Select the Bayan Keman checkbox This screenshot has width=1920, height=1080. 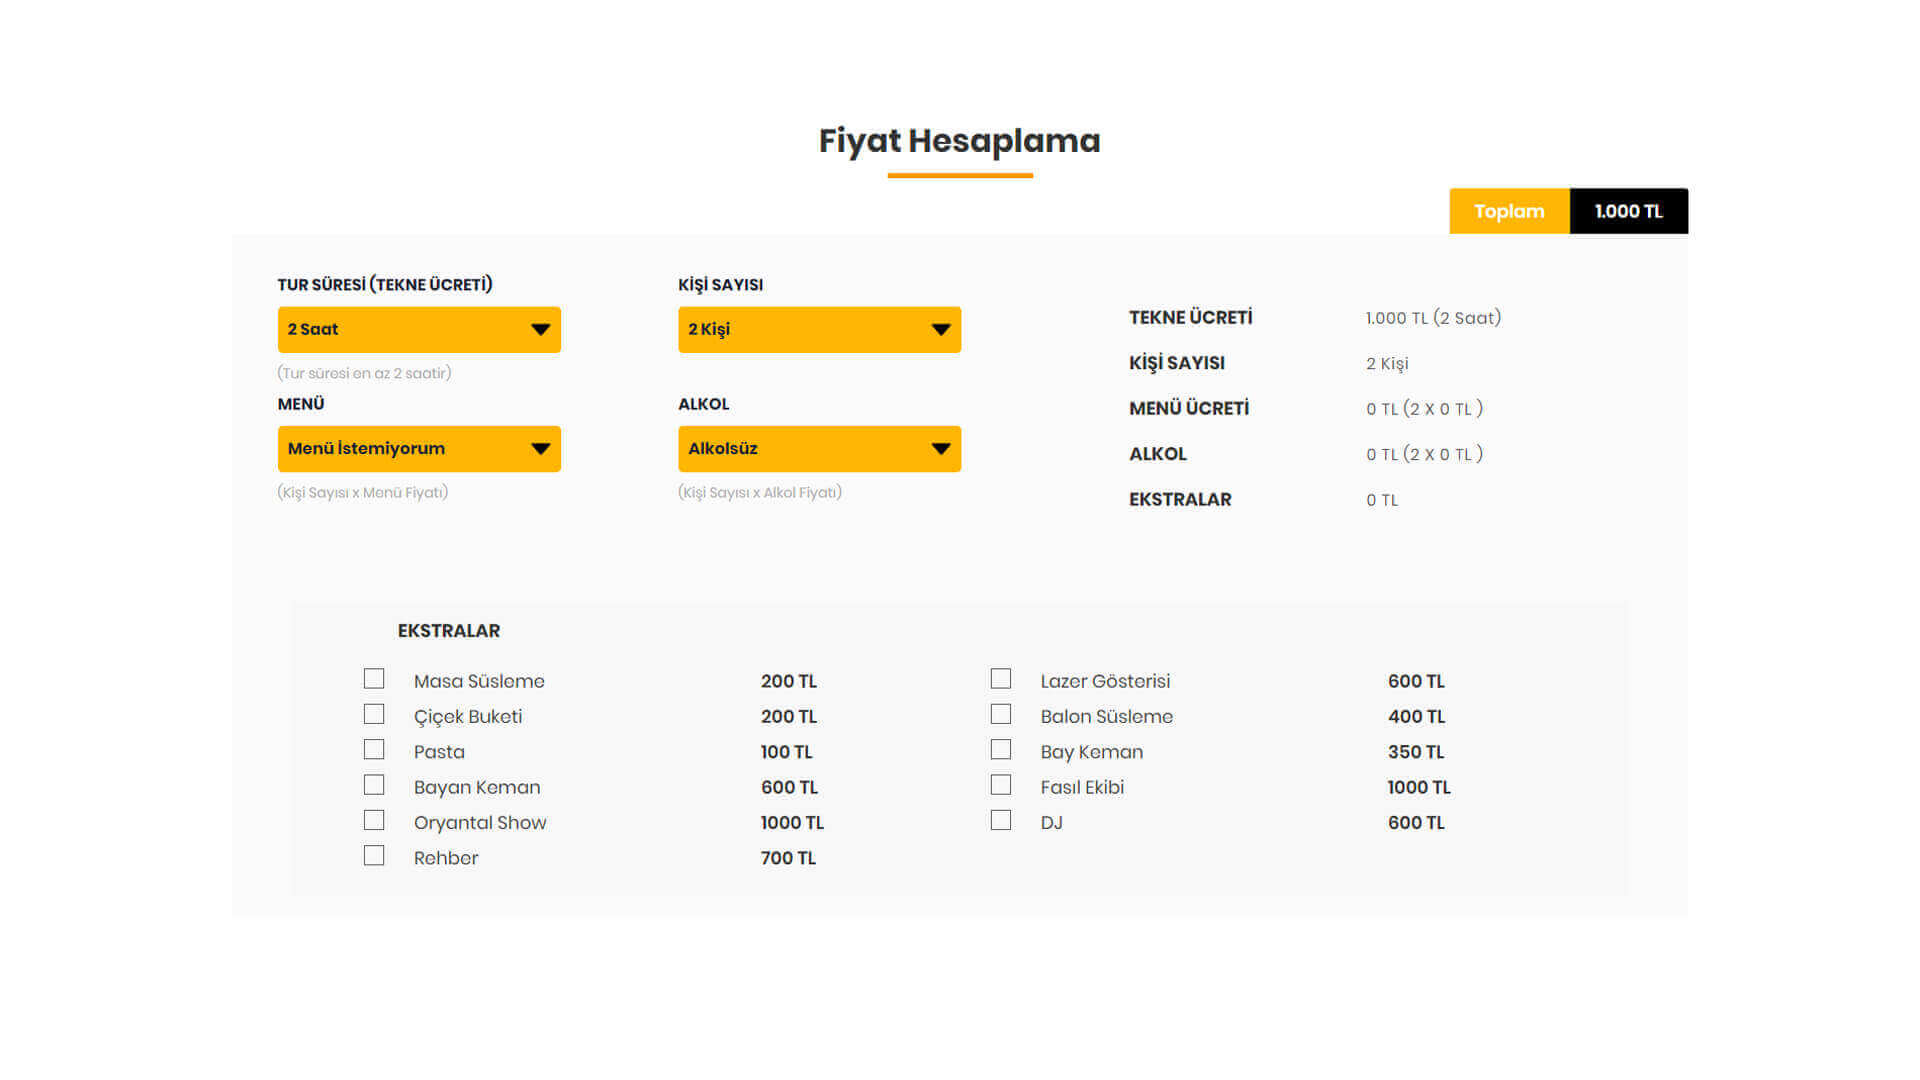pos(374,785)
